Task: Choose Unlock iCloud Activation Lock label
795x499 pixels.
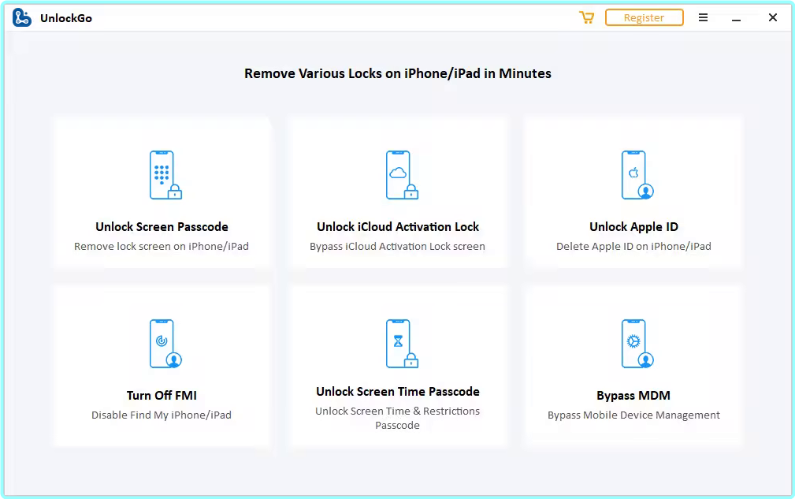Action: click(398, 227)
